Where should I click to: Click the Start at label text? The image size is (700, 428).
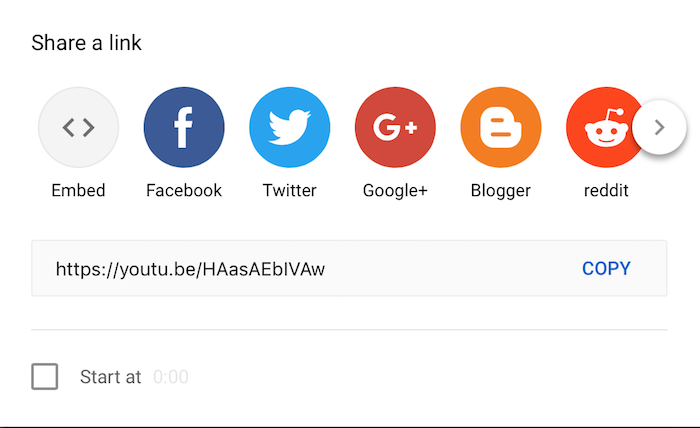111,377
